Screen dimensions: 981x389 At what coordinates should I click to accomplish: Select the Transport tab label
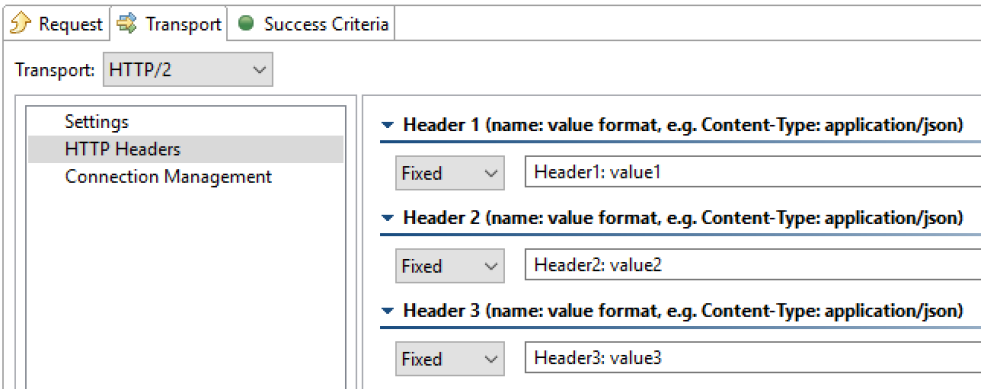183,24
